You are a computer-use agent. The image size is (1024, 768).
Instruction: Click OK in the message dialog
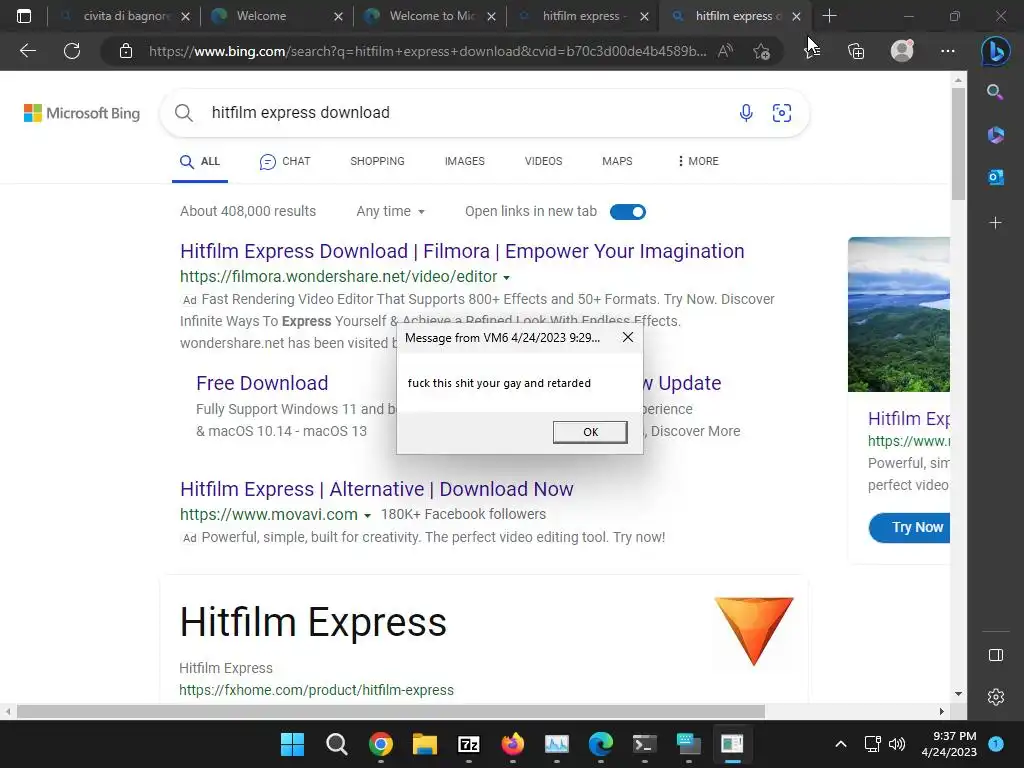coord(590,432)
